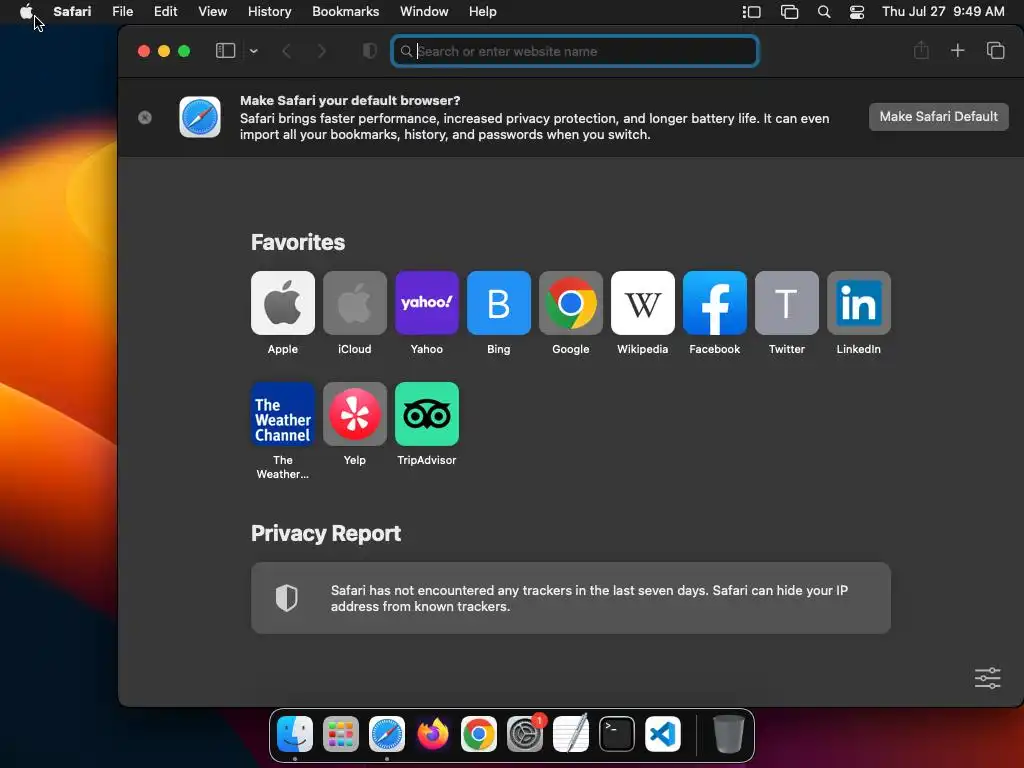This screenshot has height=768, width=1024.
Task: Show tab overview
Action: pos(995,50)
